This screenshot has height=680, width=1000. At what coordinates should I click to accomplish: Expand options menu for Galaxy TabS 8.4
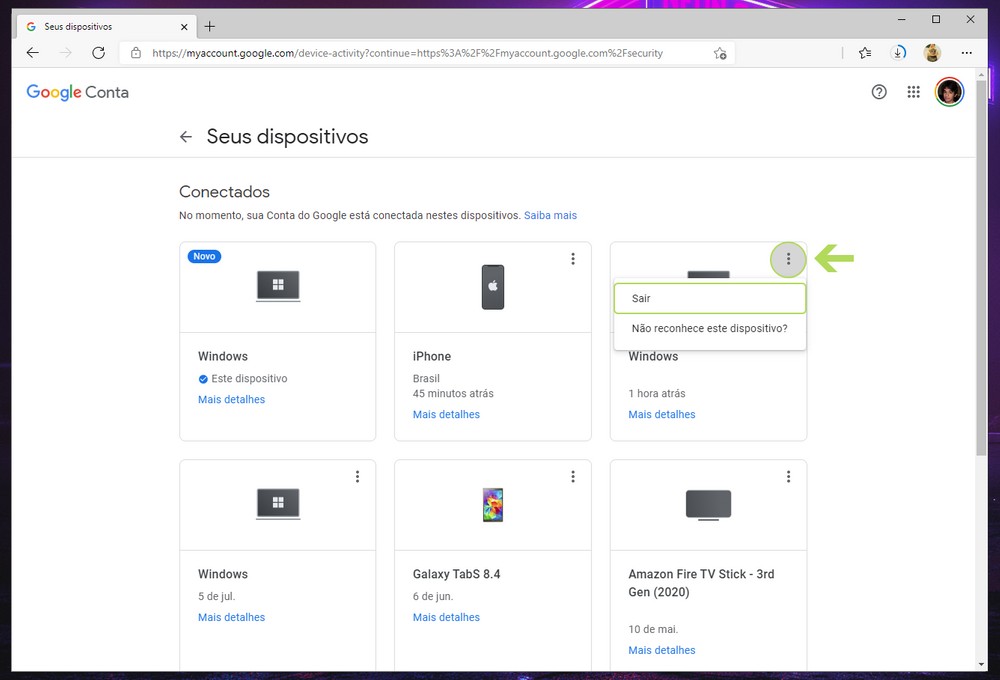(x=573, y=477)
